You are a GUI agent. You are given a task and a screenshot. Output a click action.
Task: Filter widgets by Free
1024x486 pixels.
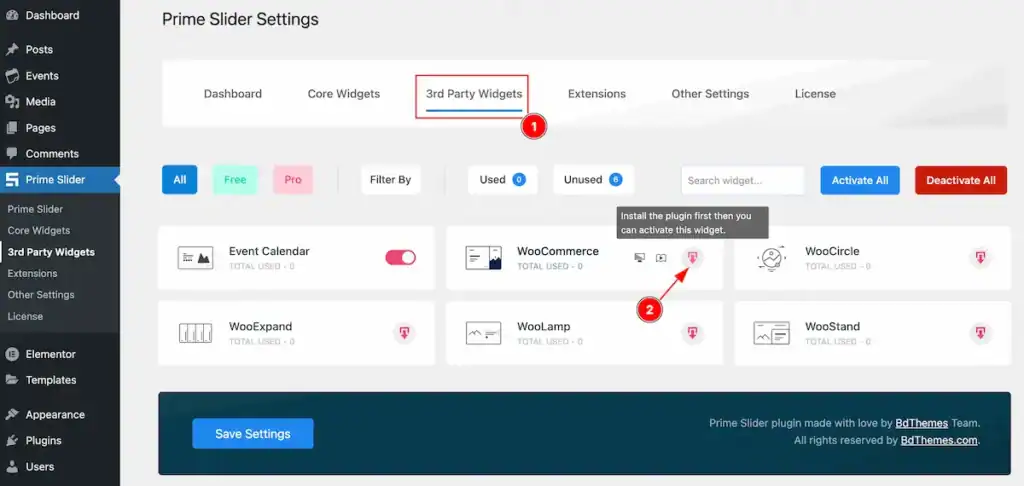[x=235, y=180]
